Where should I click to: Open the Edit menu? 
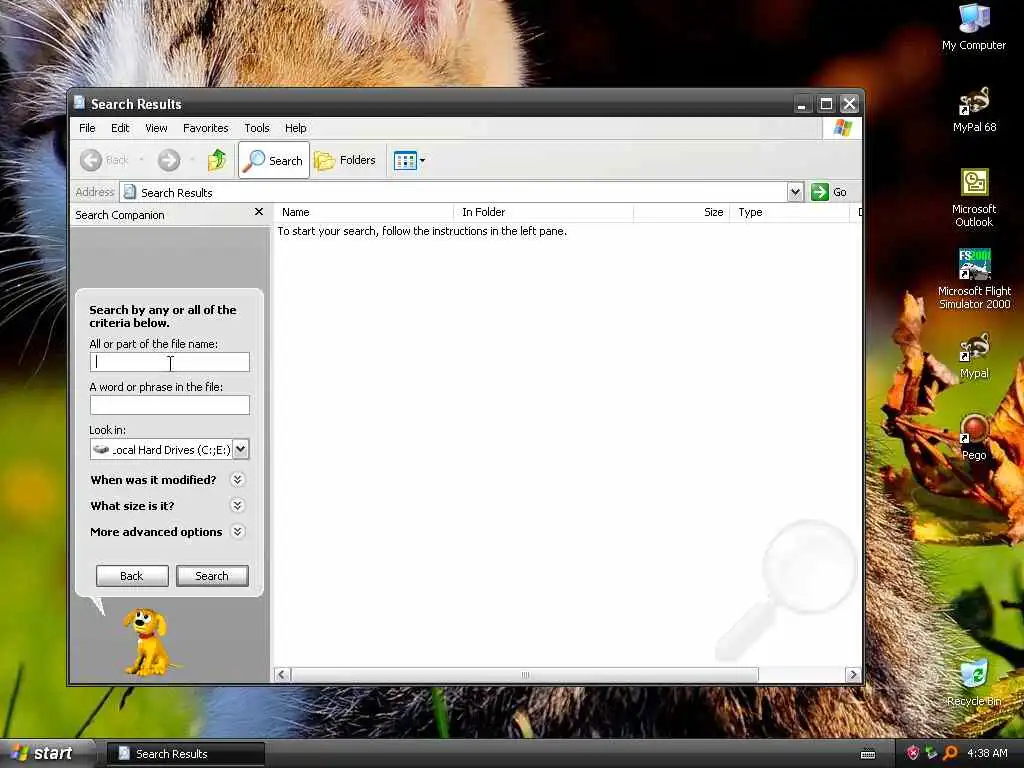pyautogui.click(x=120, y=128)
